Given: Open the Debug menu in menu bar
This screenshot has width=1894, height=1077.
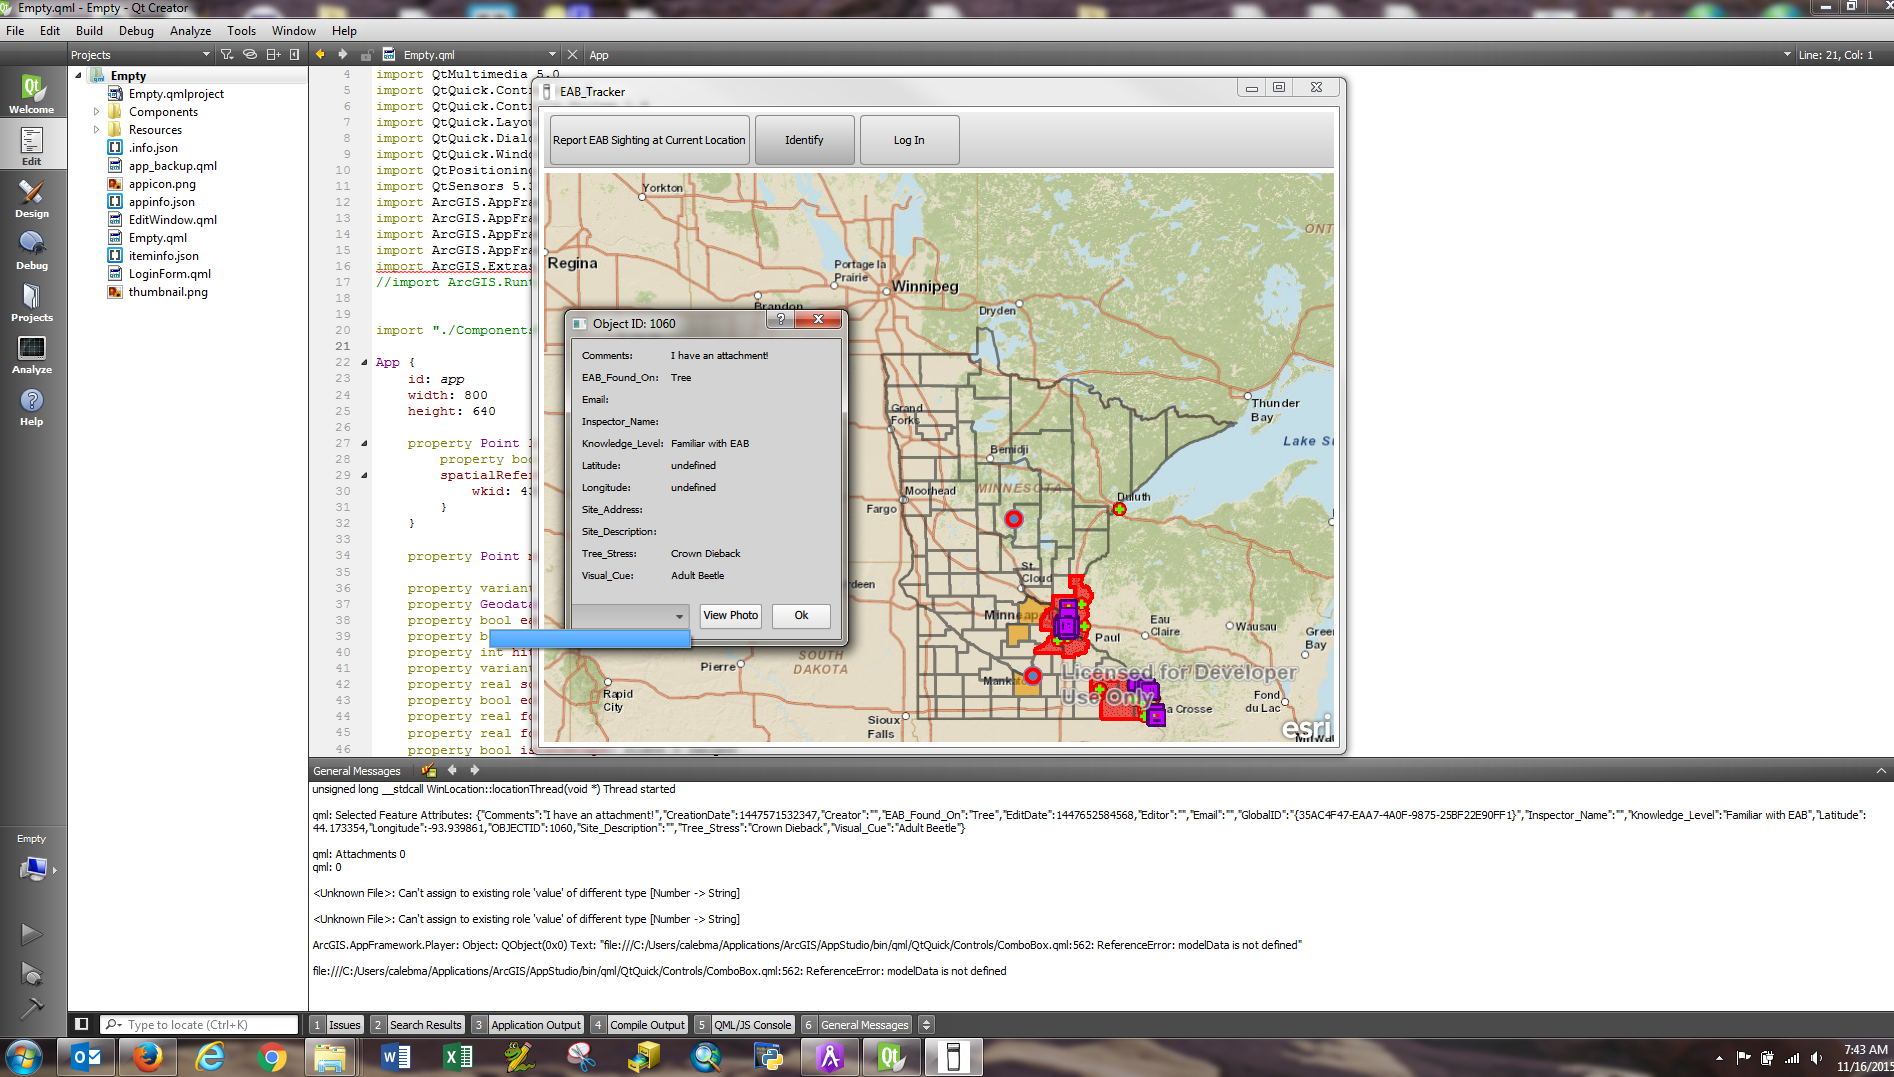Looking at the screenshot, I should [x=136, y=31].
